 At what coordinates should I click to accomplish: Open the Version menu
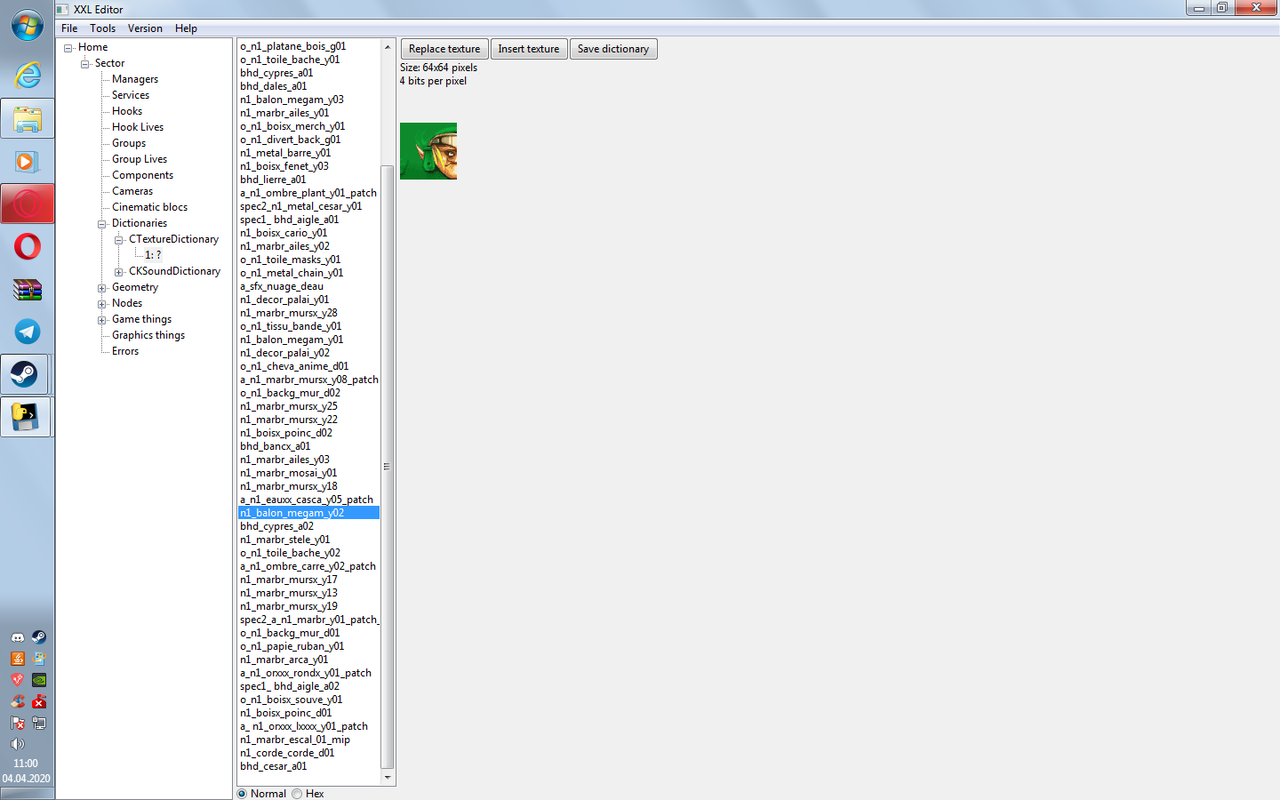(145, 28)
